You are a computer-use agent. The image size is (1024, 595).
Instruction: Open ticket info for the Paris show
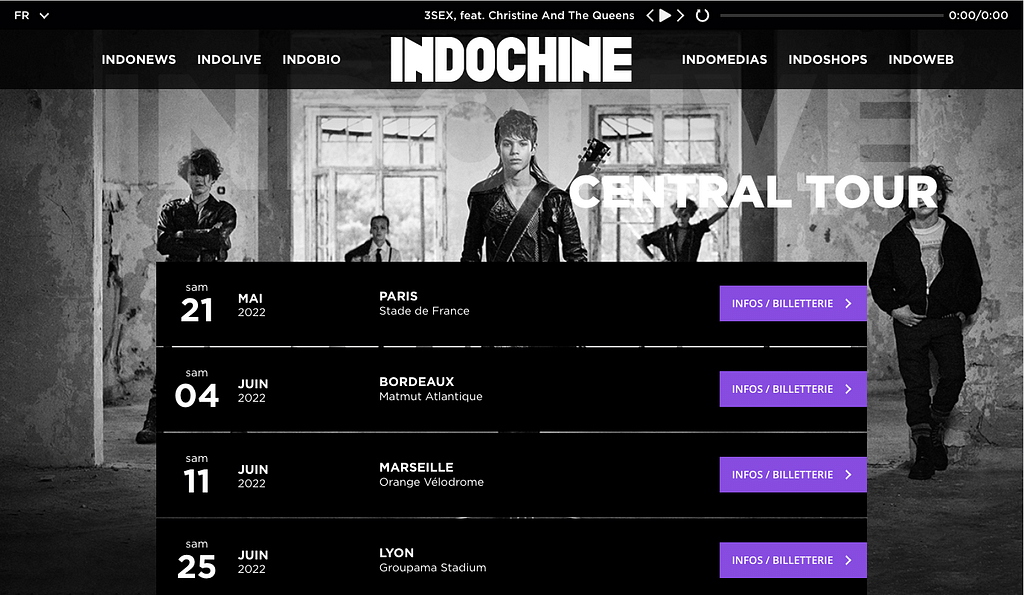coord(792,304)
